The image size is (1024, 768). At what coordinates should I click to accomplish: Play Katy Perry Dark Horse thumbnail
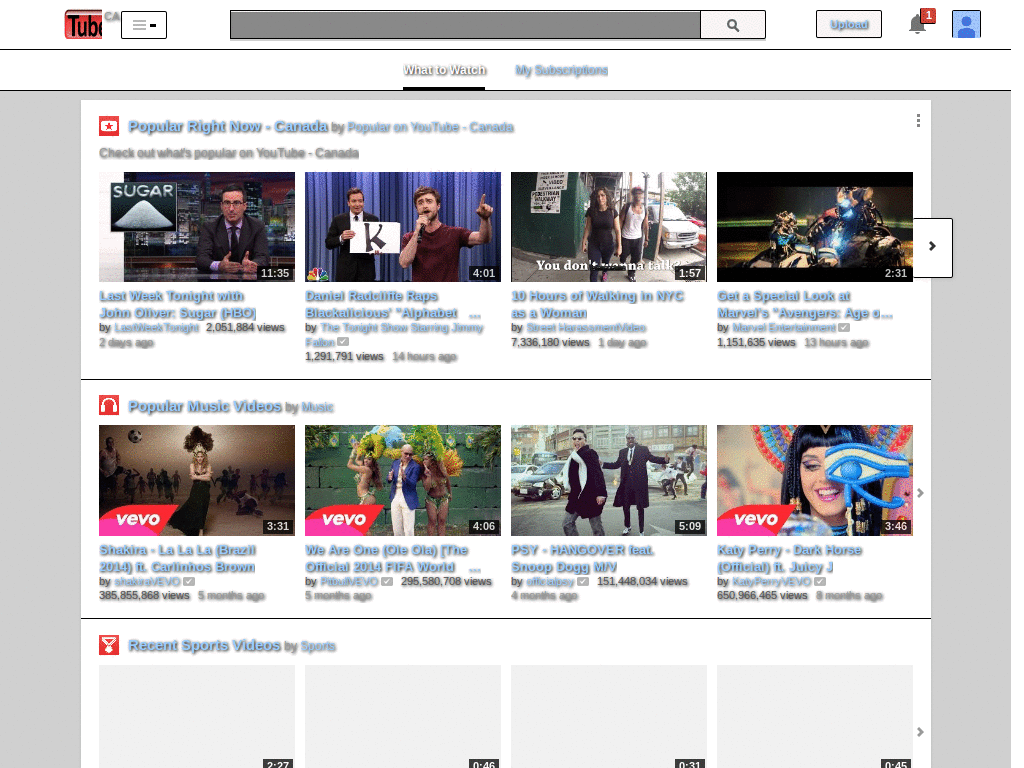click(x=815, y=481)
